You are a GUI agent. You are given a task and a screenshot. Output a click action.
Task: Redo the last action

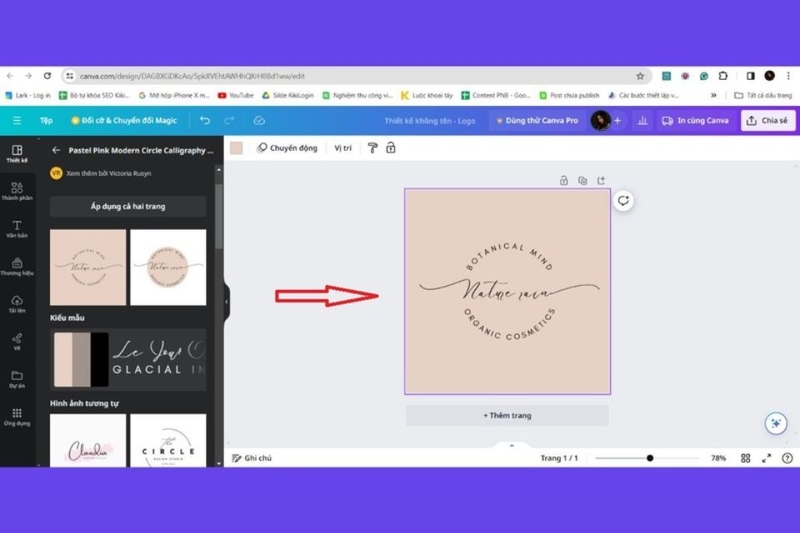click(229, 120)
